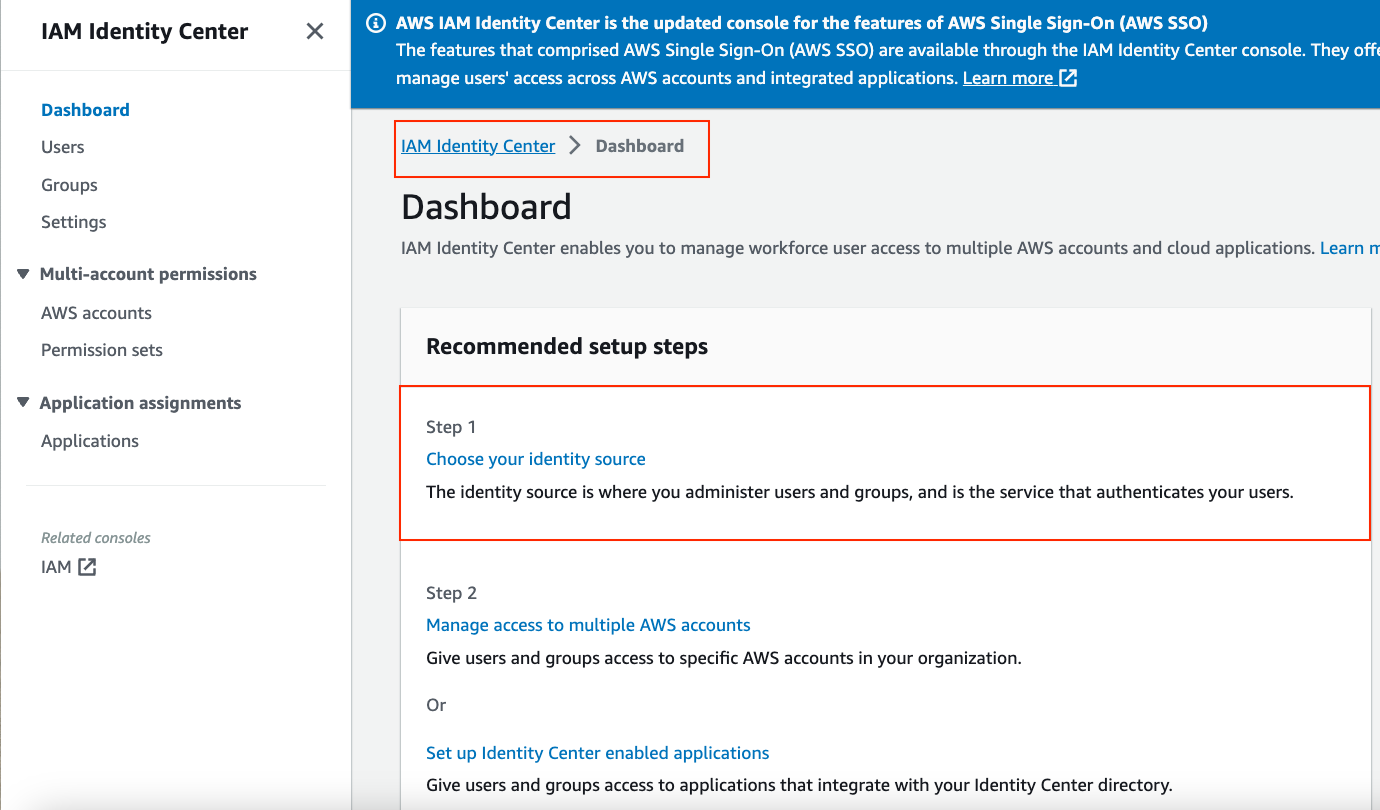Open Manage access to multiple AWS accounts
This screenshot has height=810, width=1380.
[x=588, y=624]
